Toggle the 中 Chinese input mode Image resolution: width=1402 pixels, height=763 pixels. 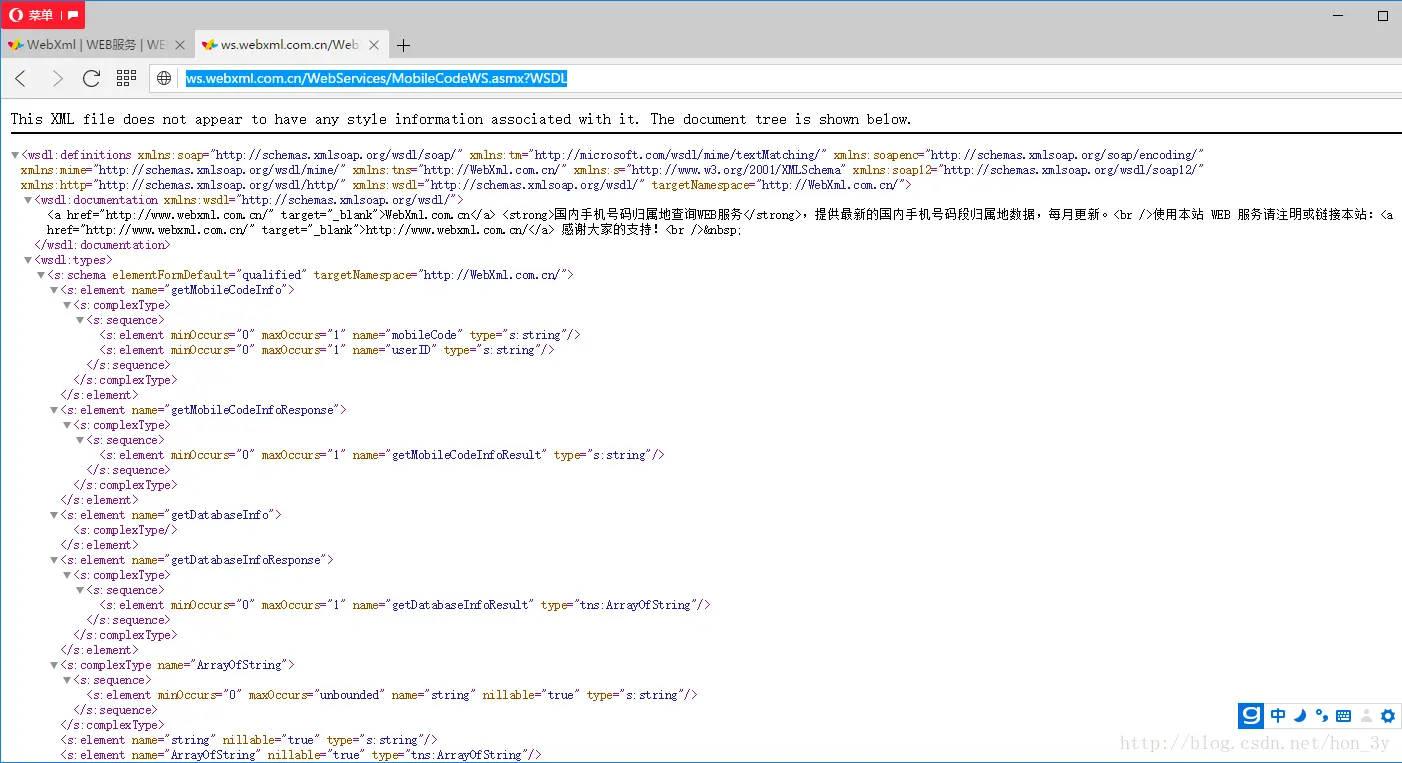pyautogui.click(x=1278, y=716)
